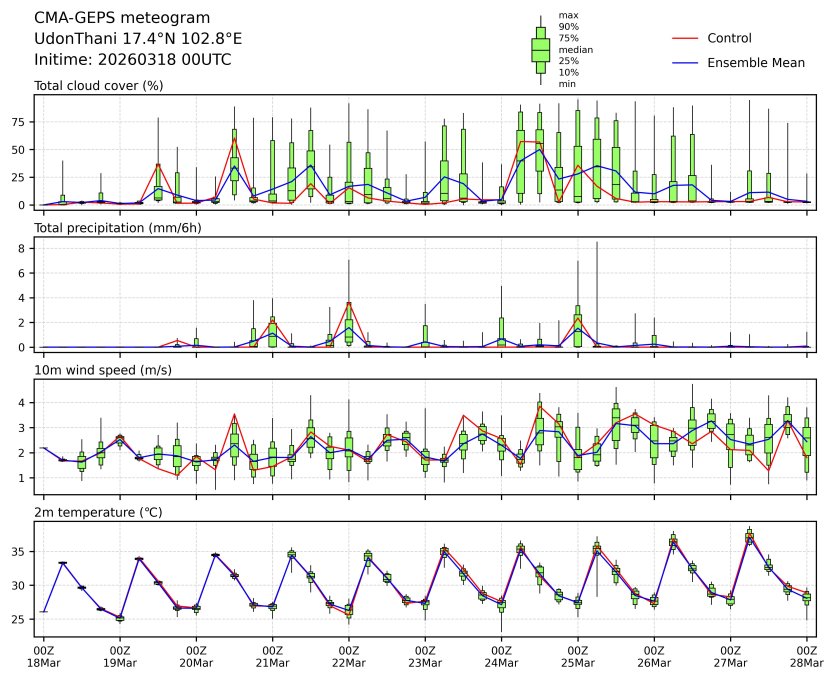835x680 pixels.
Task: Click the 00Z 22Mar x-axis label
Action: coord(349,656)
